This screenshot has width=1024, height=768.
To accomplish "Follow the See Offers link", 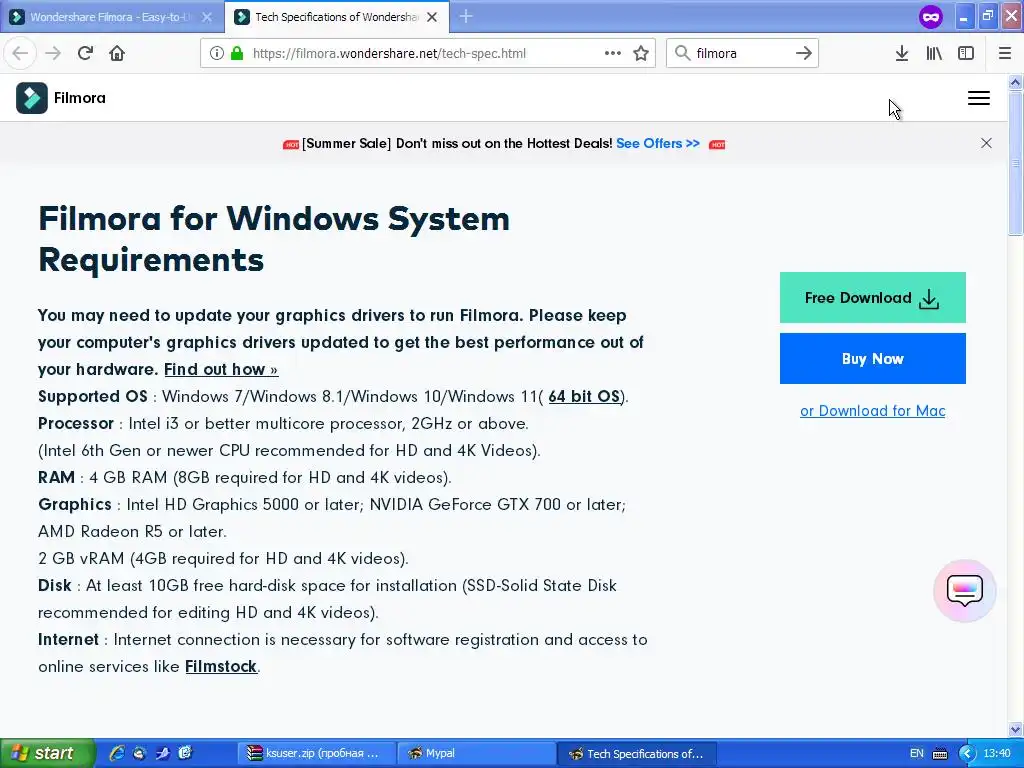I will 658,143.
